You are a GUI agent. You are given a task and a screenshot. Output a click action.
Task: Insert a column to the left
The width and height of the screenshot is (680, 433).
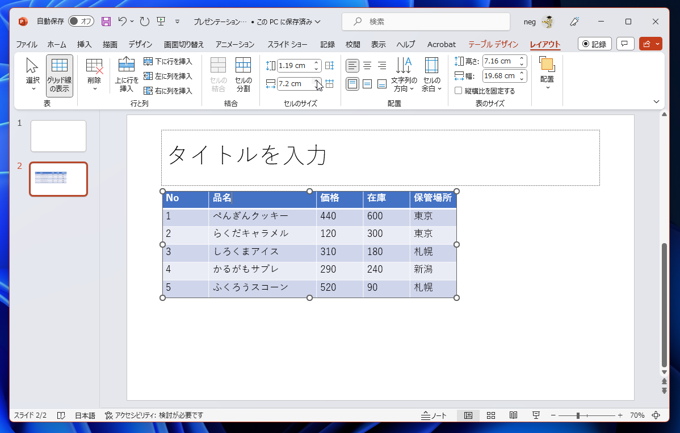pyautogui.click(x=168, y=76)
